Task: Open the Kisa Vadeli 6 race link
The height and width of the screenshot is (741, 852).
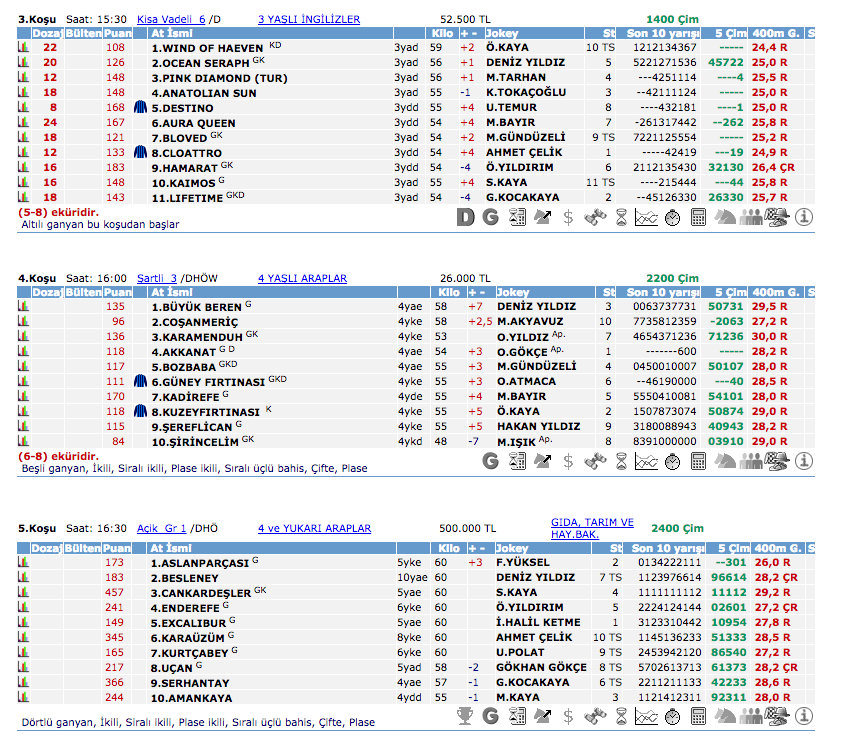Action: pos(171,19)
